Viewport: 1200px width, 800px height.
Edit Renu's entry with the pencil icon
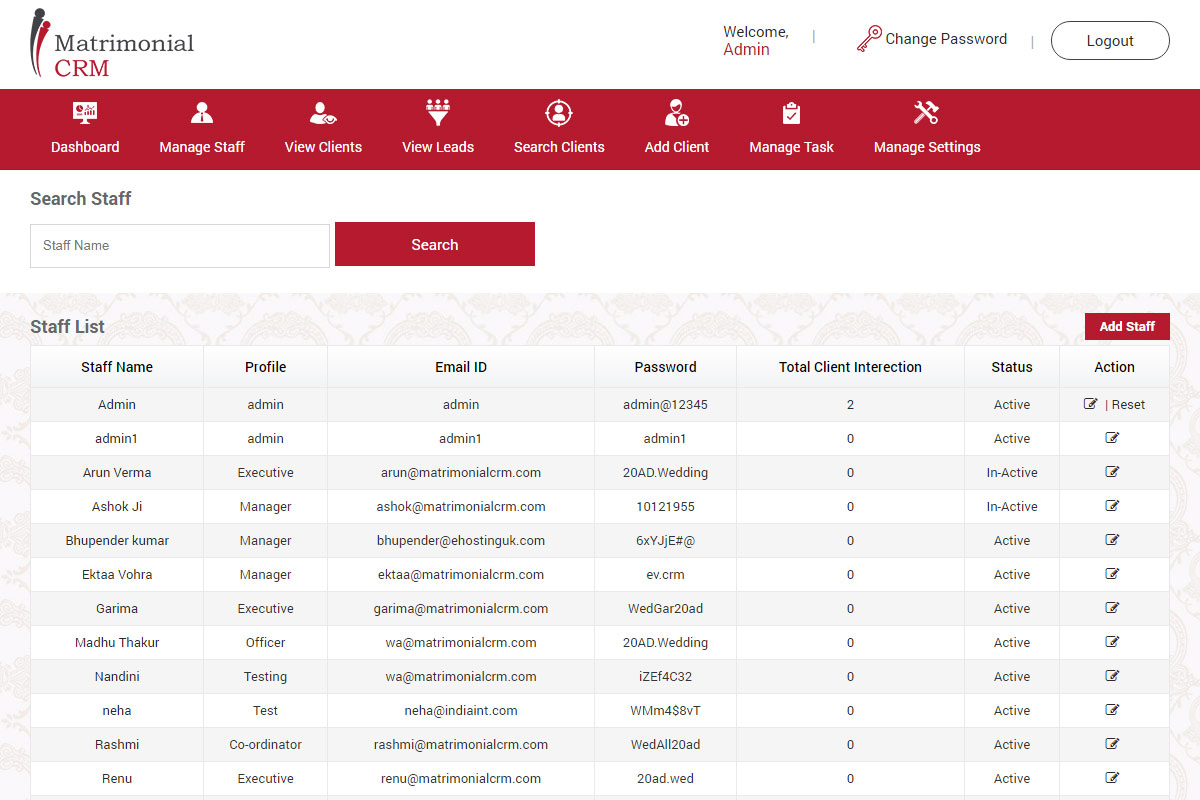[x=1113, y=778]
